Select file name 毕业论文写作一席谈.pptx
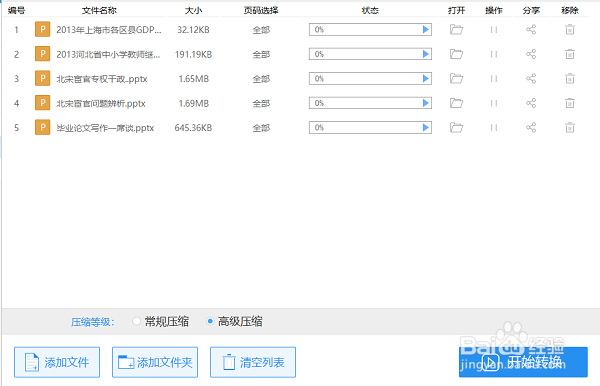This screenshot has height=386, width=600. click(105, 128)
